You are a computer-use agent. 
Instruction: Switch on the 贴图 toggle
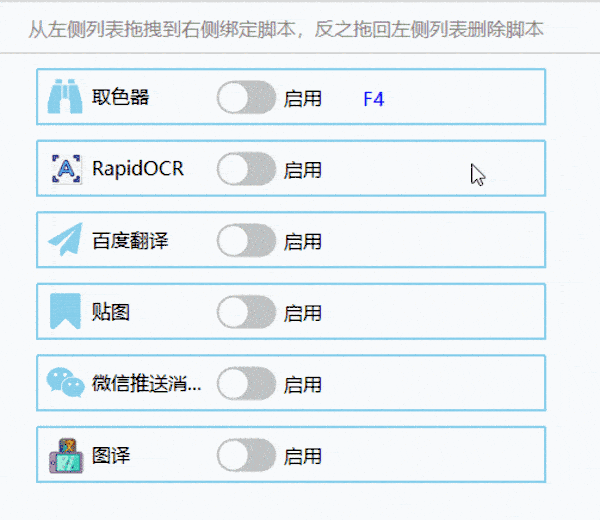[x=246, y=312]
